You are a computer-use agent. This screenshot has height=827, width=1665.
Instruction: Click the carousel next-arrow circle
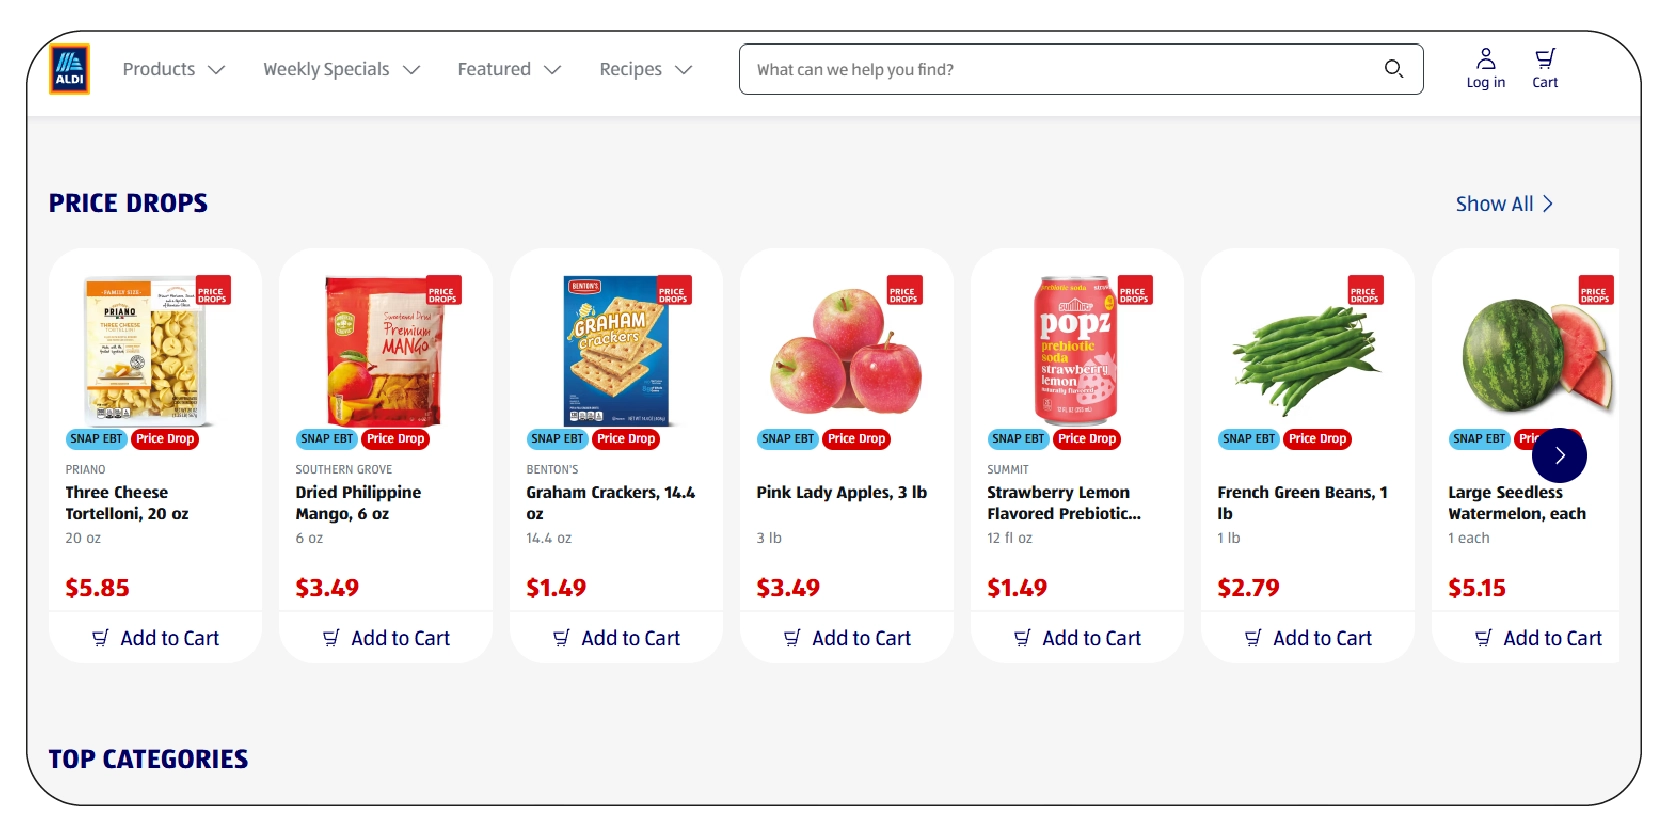(1558, 455)
